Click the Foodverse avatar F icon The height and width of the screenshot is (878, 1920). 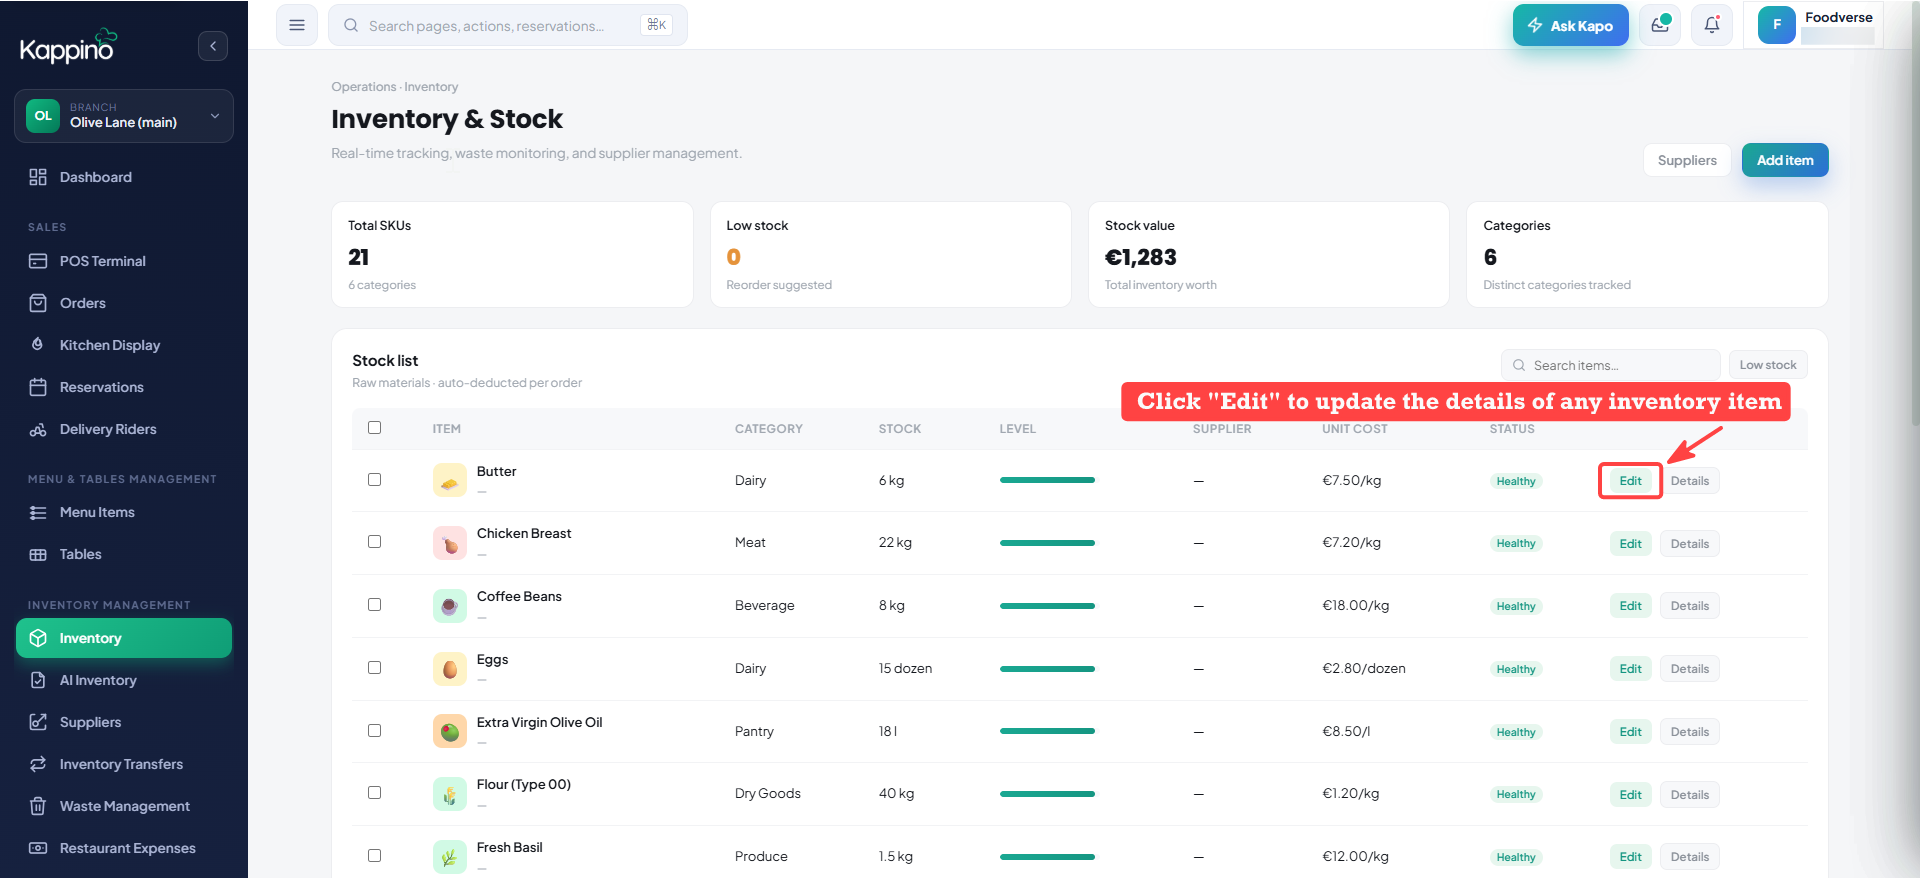[1777, 25]
